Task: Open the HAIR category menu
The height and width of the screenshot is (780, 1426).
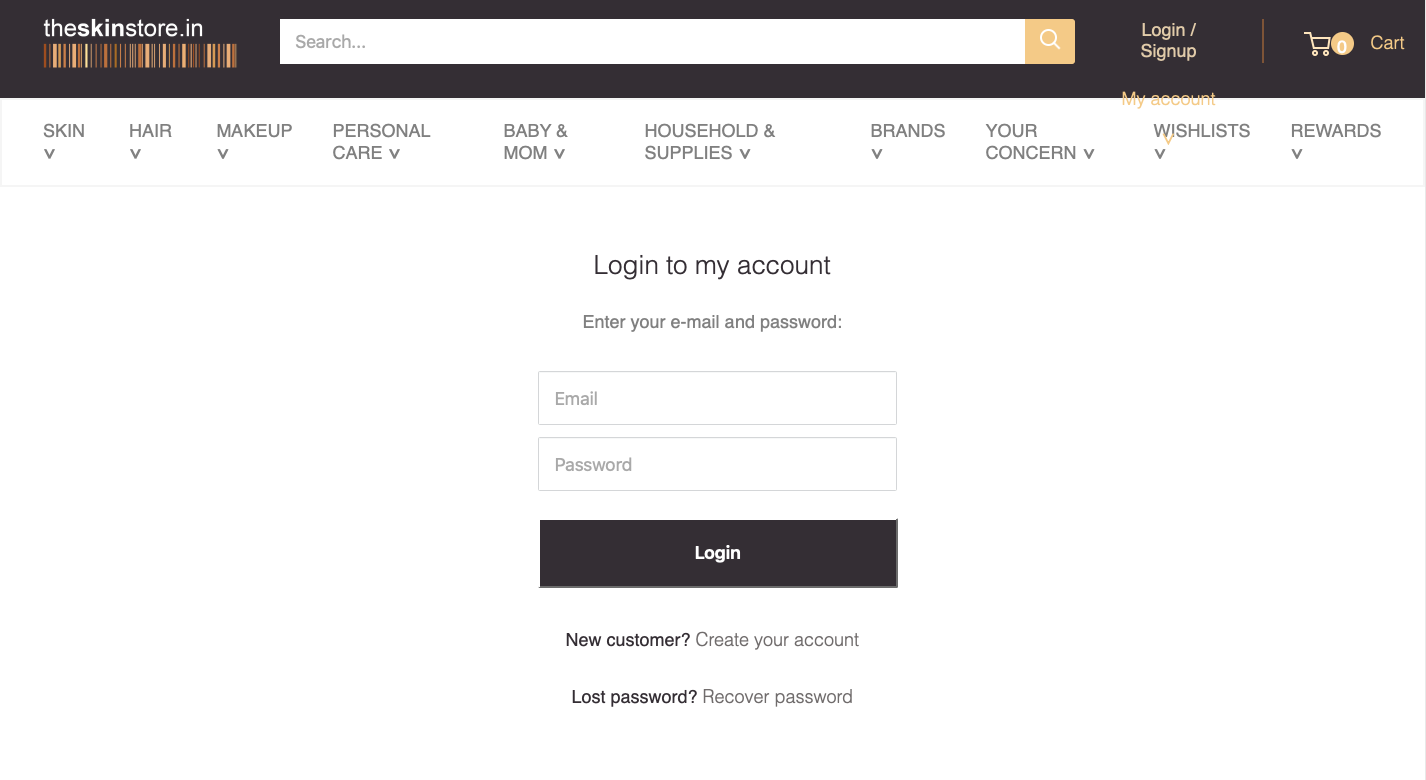Action: 150,141
